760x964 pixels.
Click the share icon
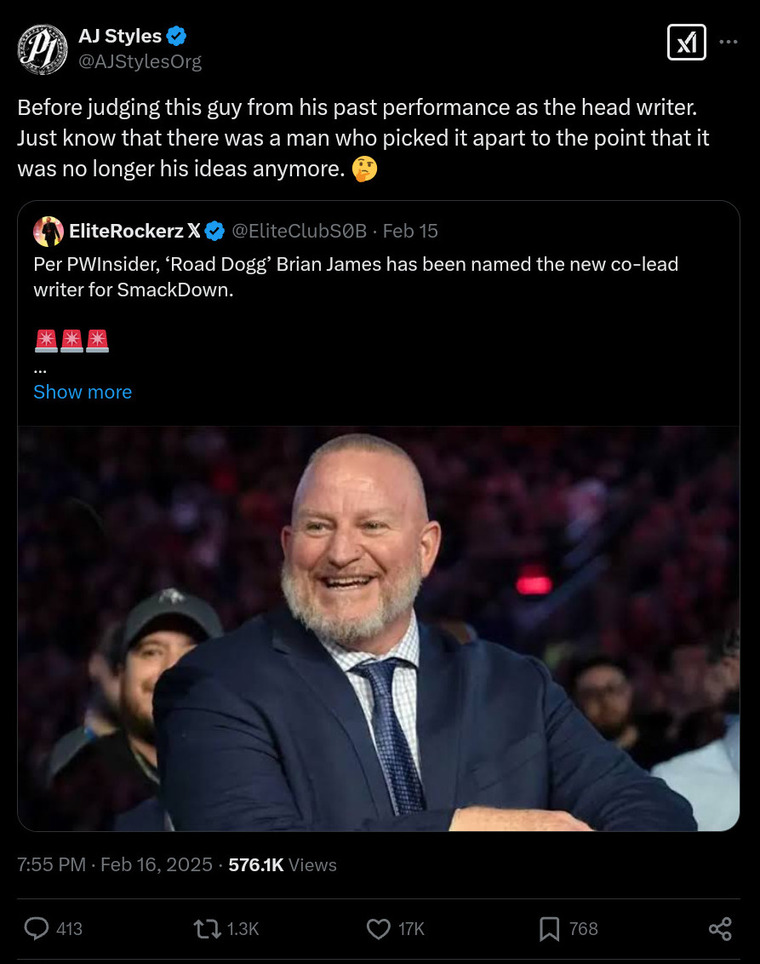[x=720, y=928]
